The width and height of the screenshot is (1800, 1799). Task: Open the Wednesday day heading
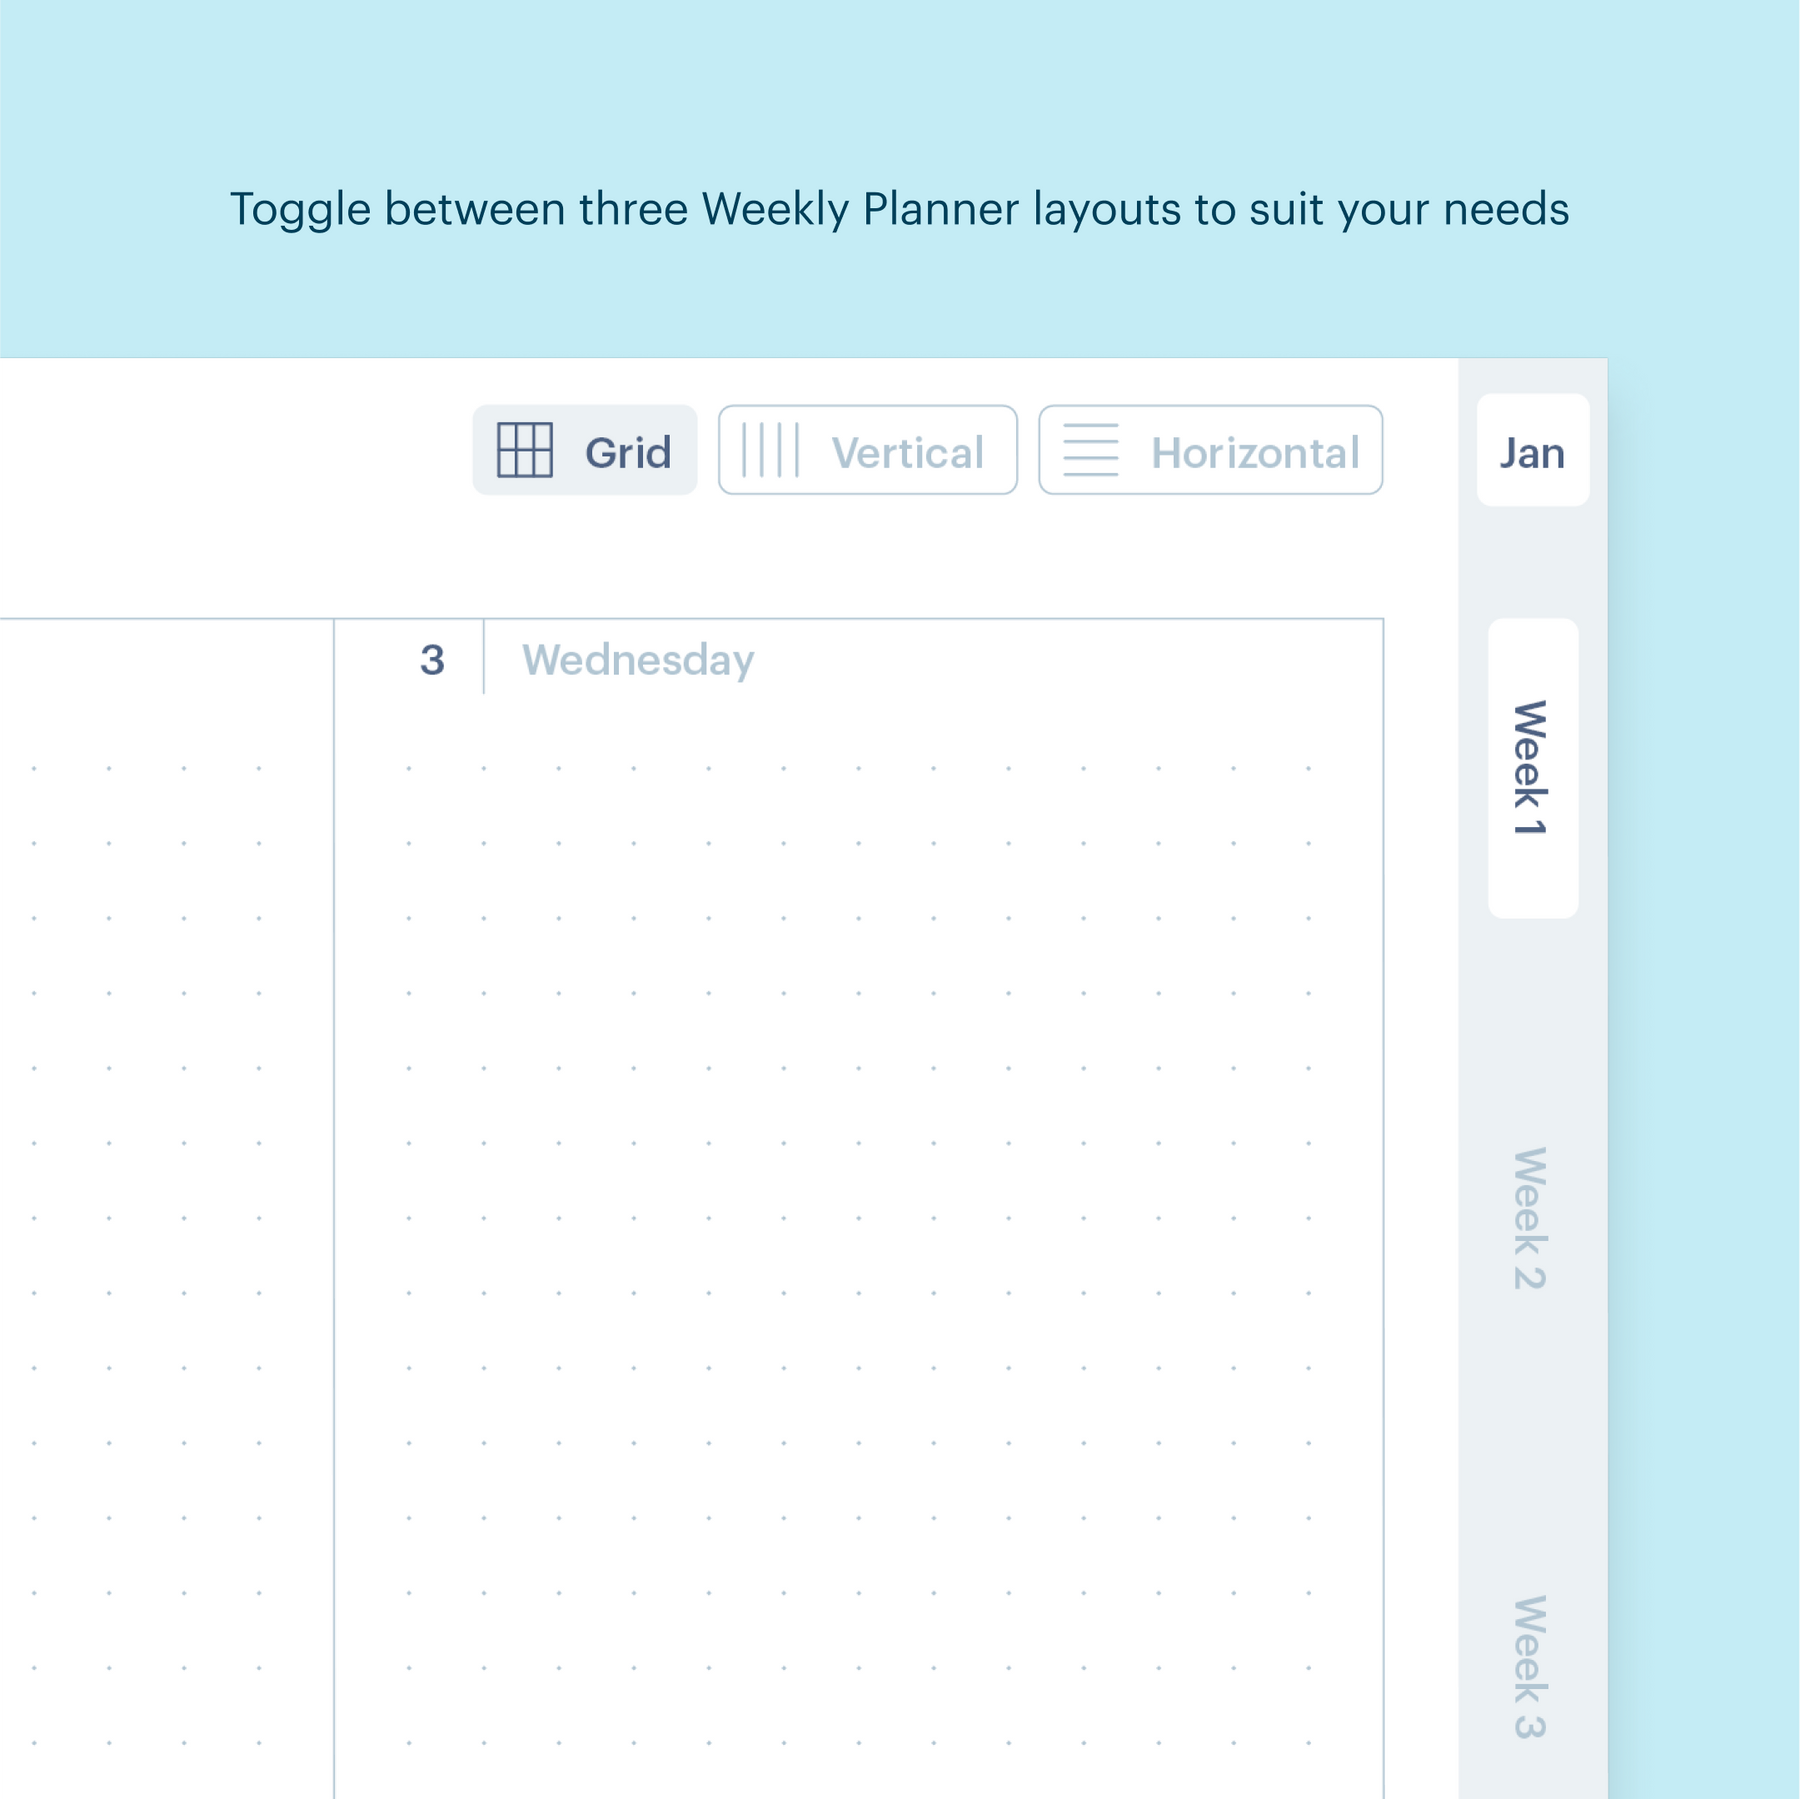tap(638, 660)
